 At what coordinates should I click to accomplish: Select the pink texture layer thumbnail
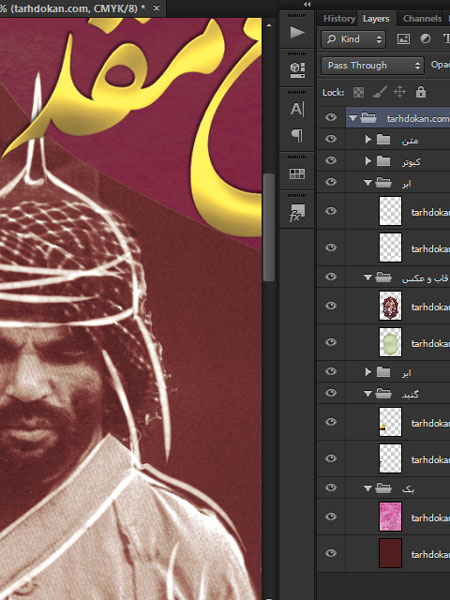point(390,517)
